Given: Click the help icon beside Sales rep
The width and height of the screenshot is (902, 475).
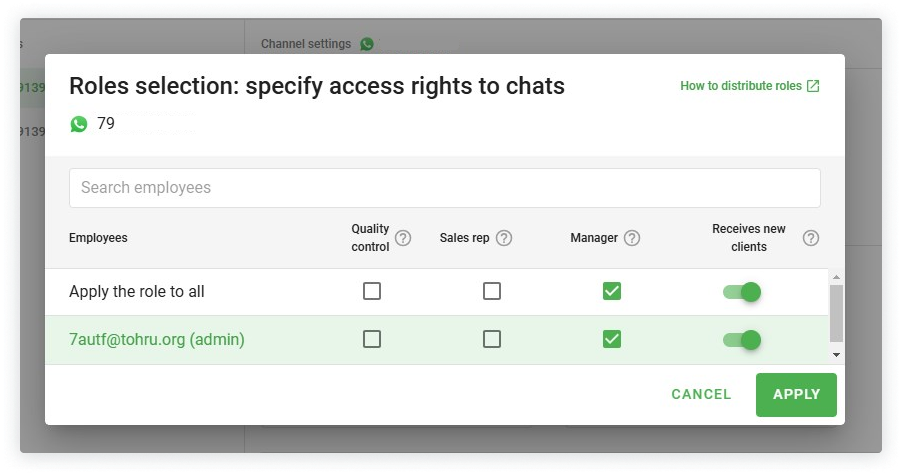Looking at the screenshot, I should click(504, 238).
